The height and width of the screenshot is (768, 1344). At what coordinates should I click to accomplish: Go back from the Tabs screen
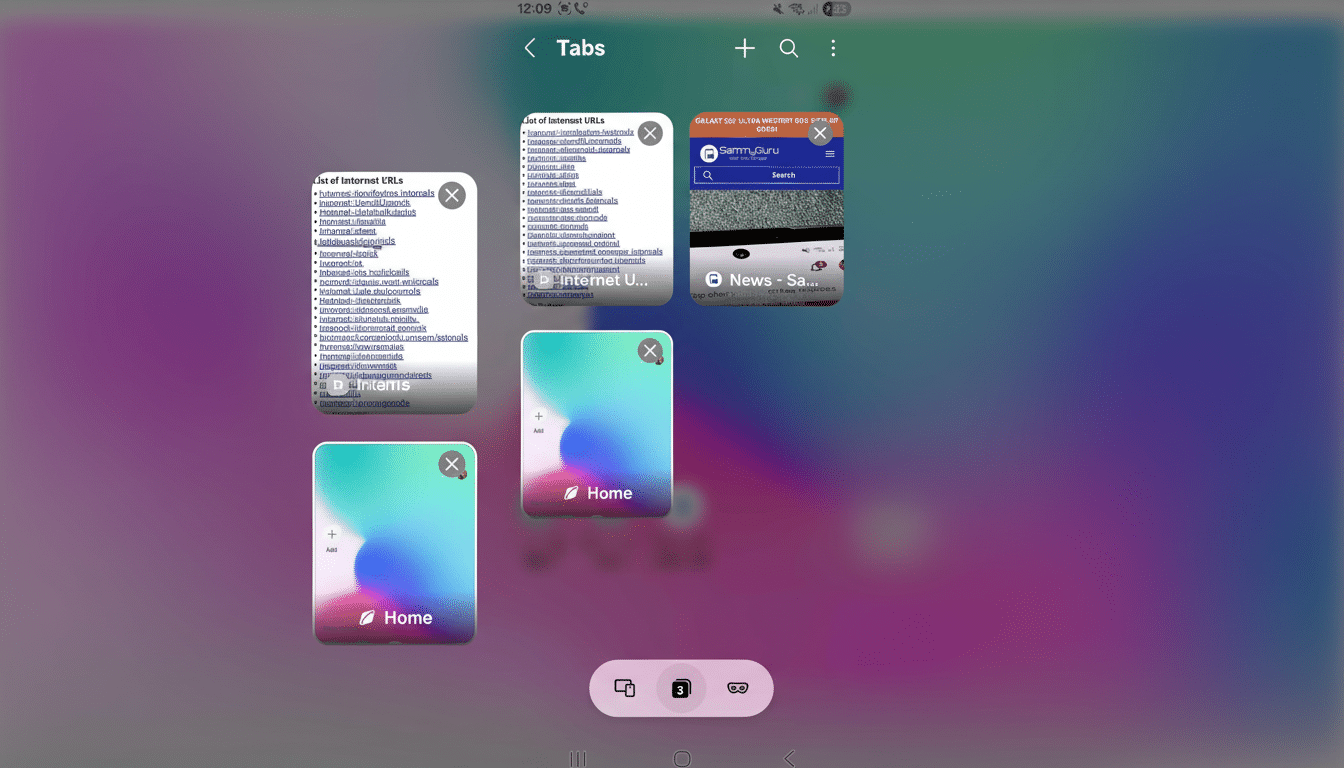pyautogui.click(x=531, y=48)
